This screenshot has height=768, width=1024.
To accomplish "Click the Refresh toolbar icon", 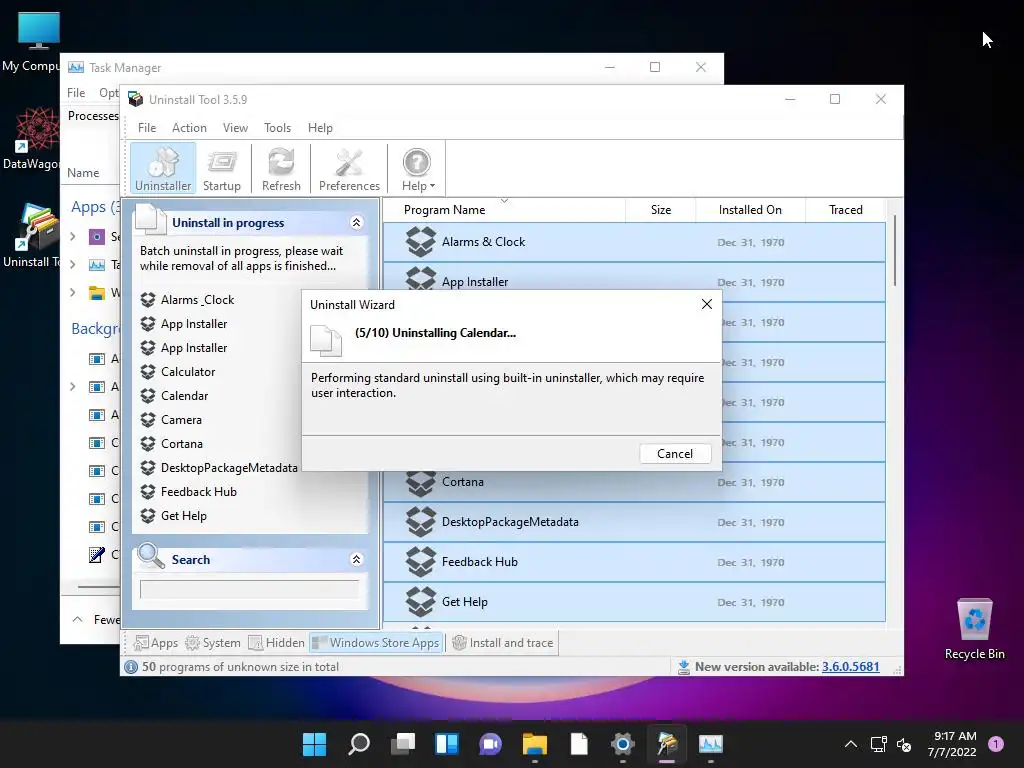I will pos(281,168).
